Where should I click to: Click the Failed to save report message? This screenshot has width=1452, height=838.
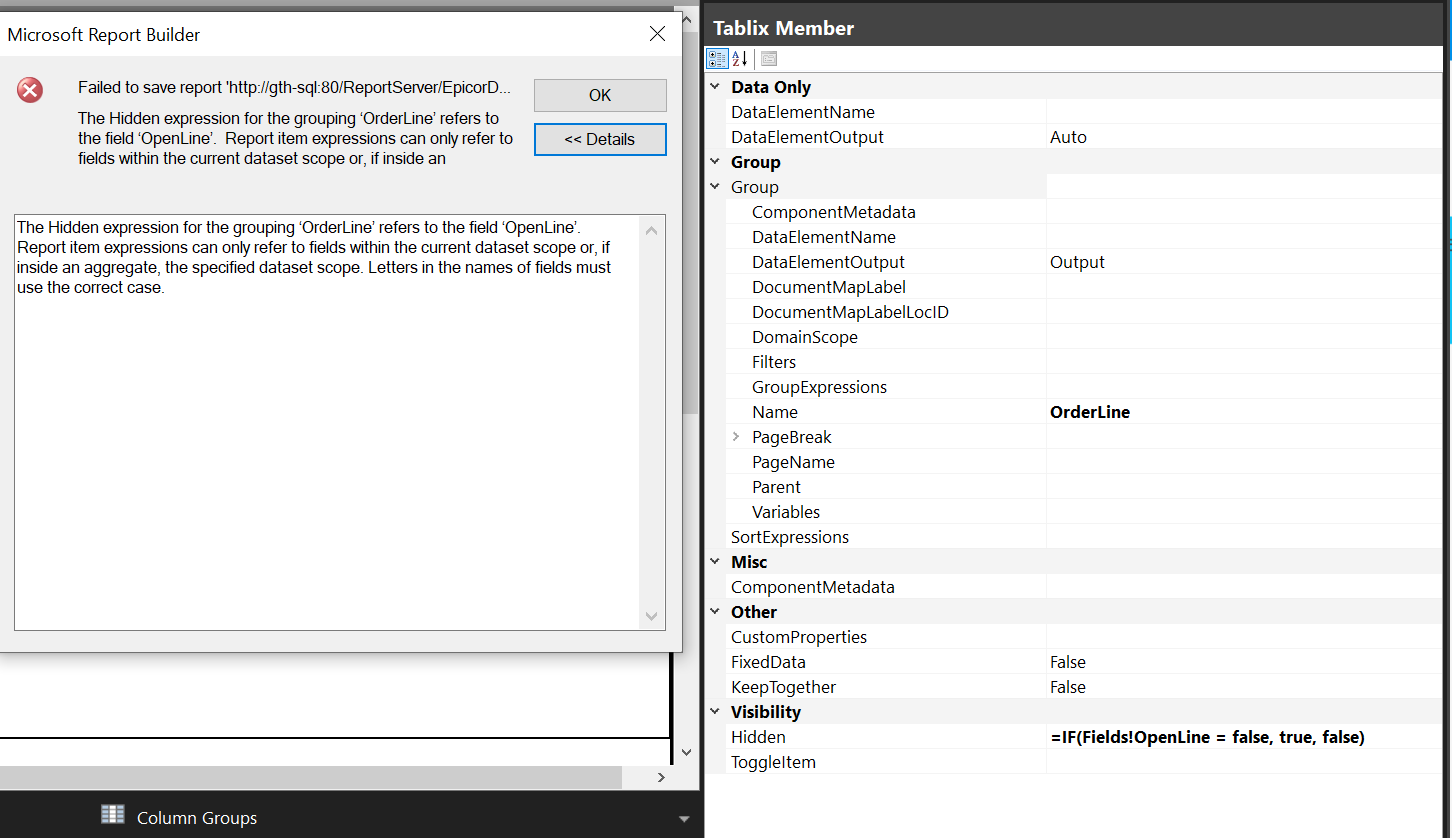295,88
